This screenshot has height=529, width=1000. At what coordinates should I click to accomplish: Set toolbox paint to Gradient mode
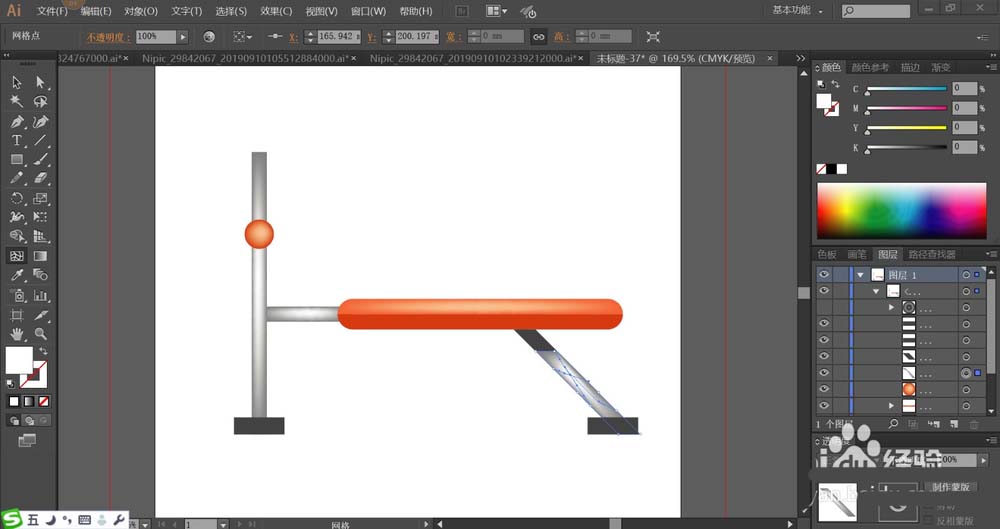(x=29, y=401)
